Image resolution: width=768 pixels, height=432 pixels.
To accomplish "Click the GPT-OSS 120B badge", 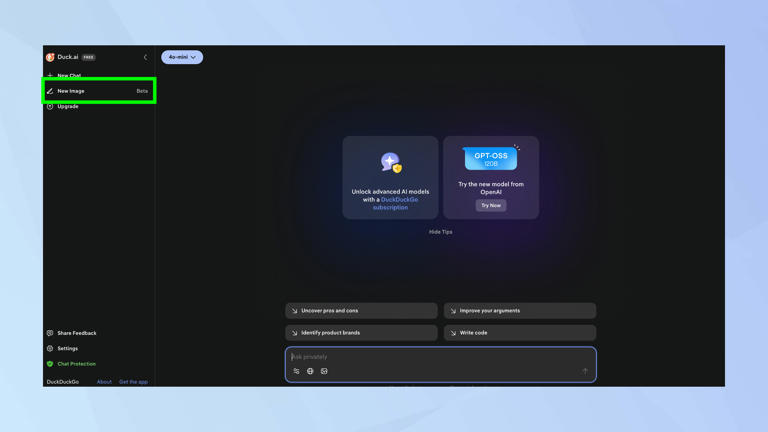I will [x=491, y=159].
